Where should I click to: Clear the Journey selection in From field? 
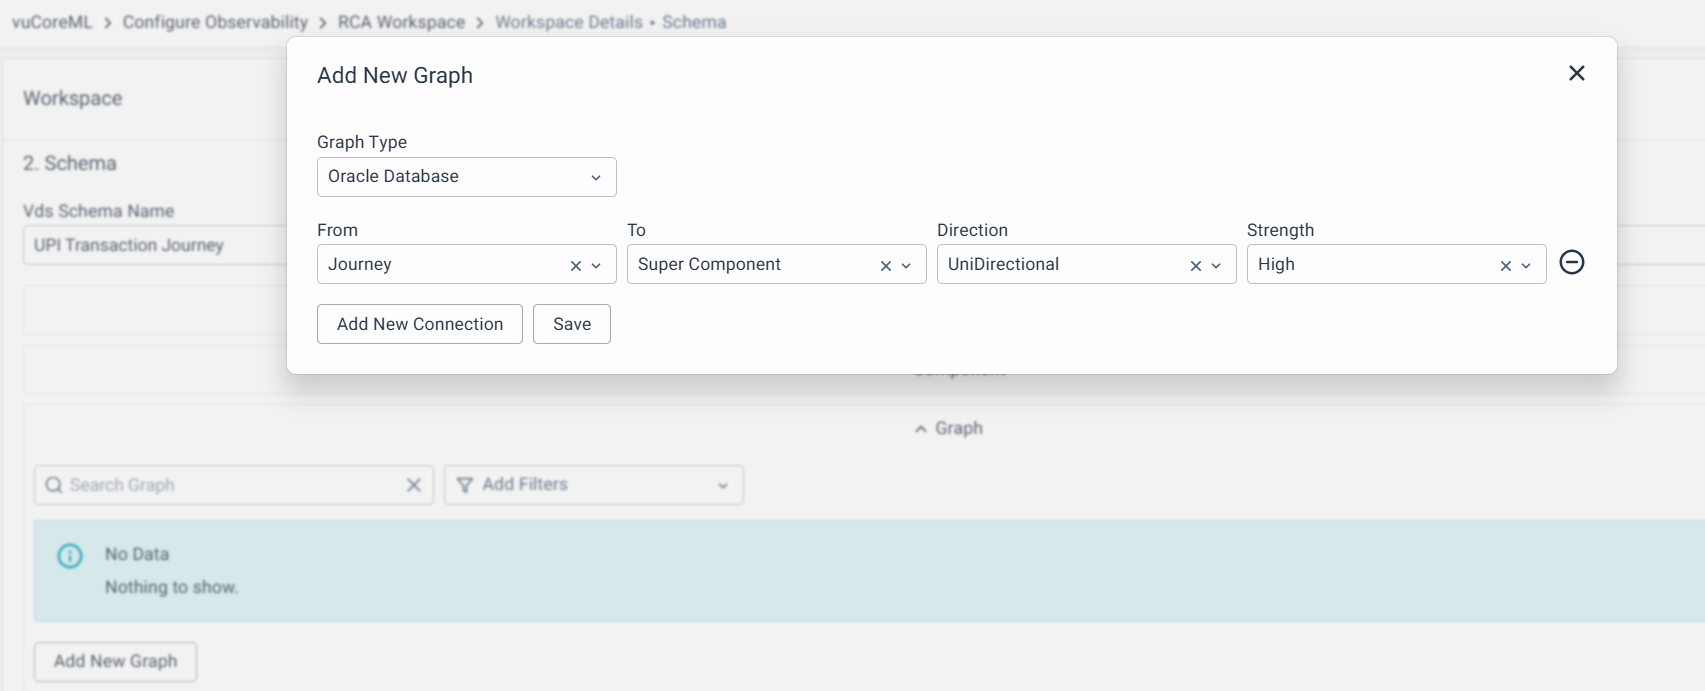tap(575, 266)
